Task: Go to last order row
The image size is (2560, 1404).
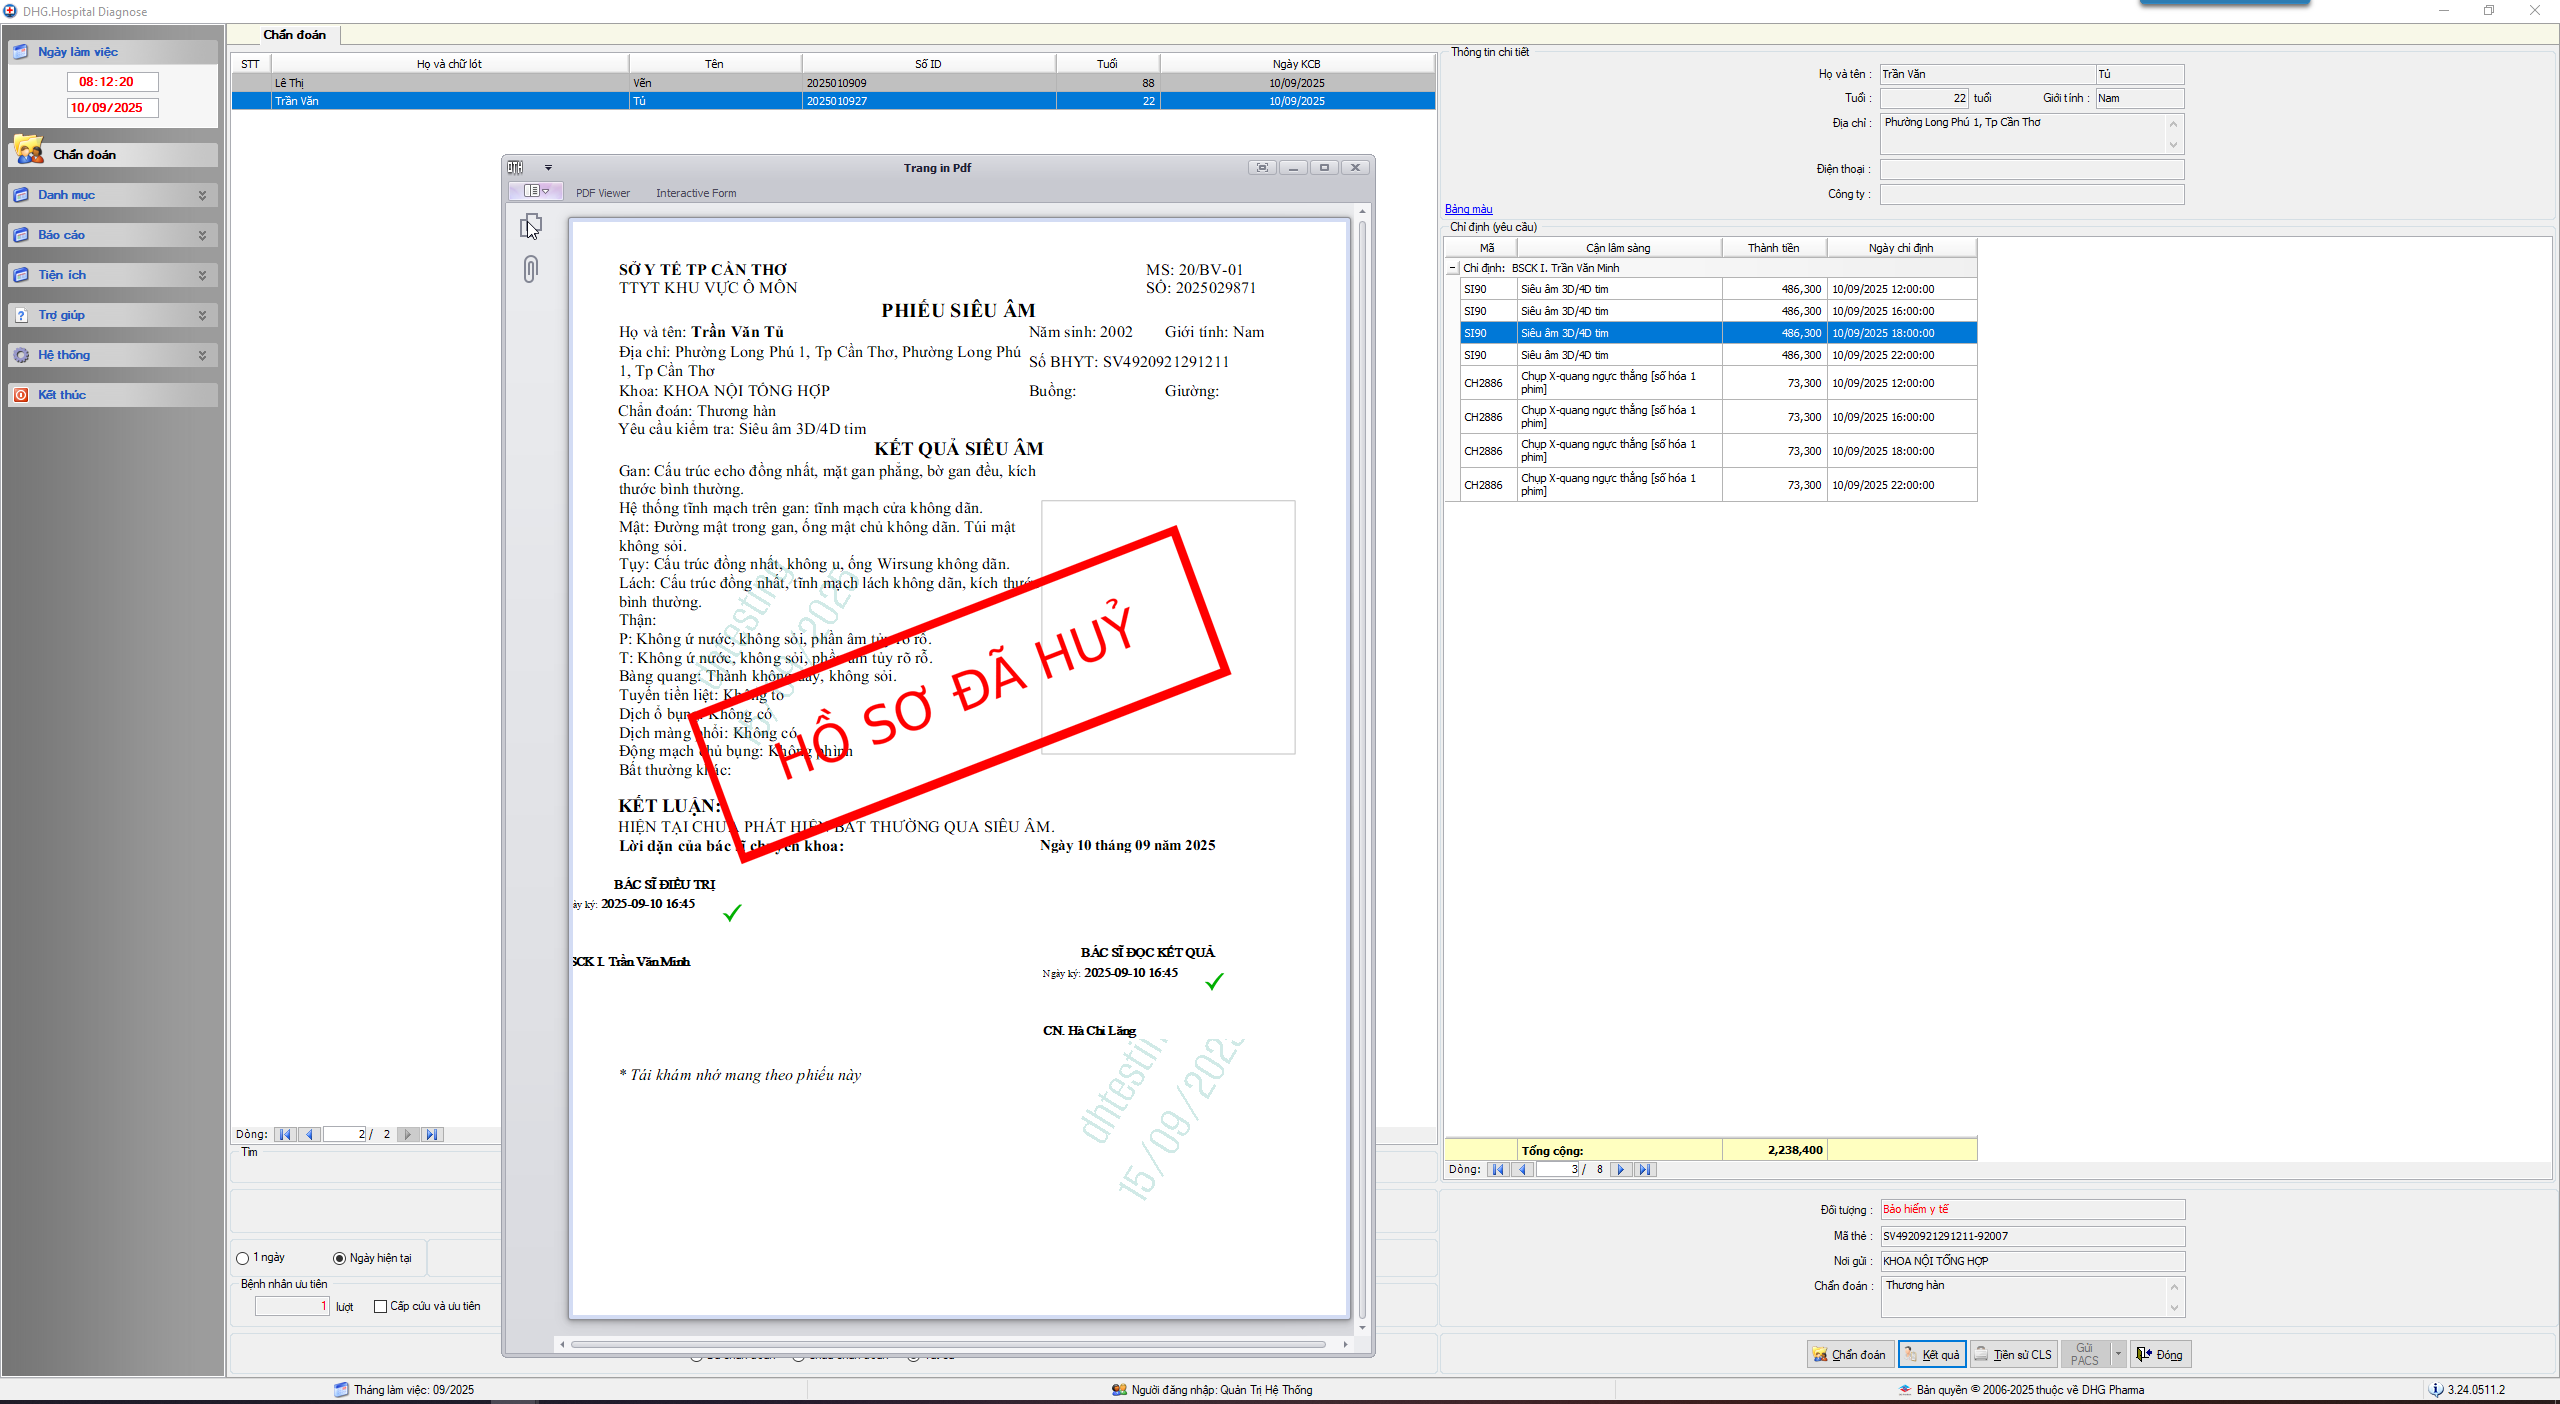Action: 1645,1169
